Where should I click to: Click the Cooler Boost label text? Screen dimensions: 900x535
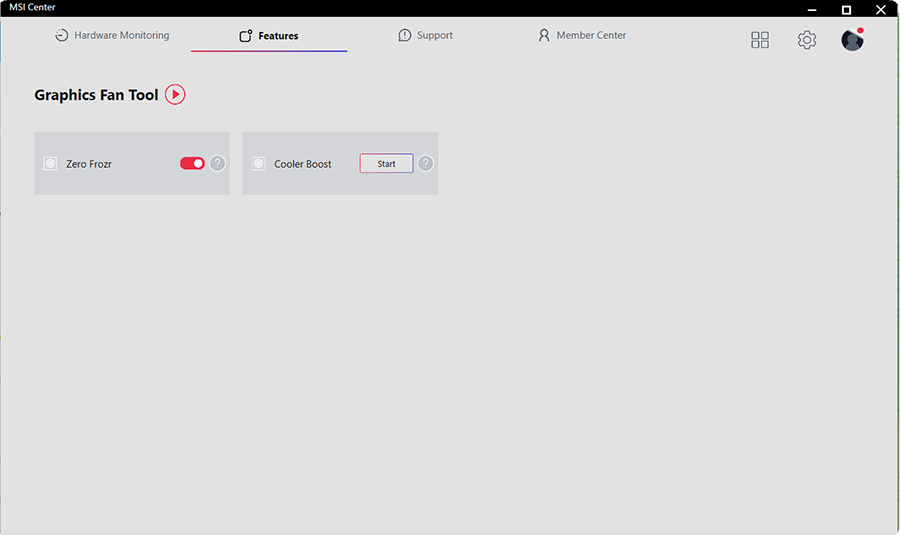(303, 164)
